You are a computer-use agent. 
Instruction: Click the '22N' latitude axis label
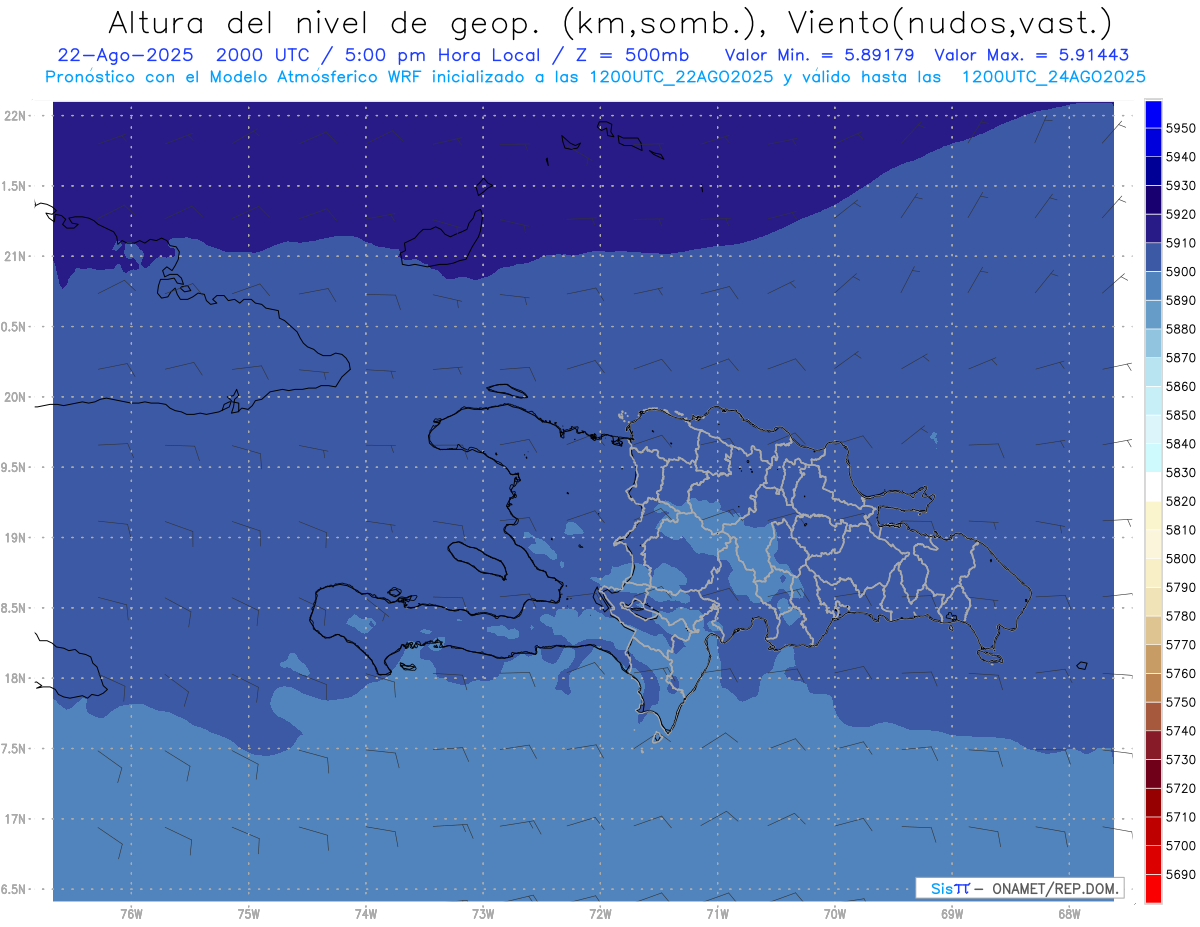click(x=16, y=116)
